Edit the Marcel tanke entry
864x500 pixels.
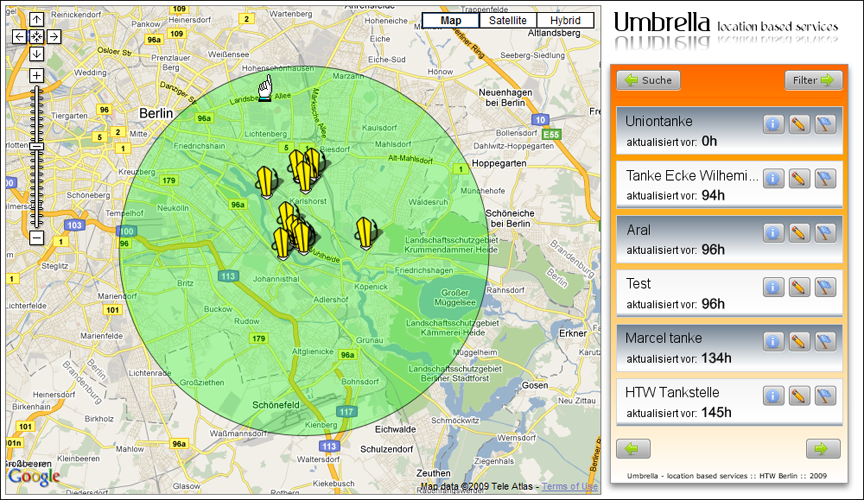coord(799,342)
